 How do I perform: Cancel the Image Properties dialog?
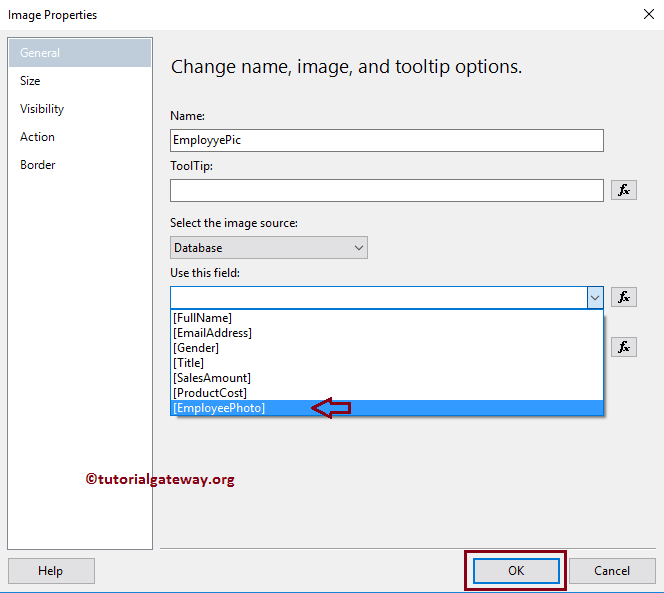(x=612, y=571)
